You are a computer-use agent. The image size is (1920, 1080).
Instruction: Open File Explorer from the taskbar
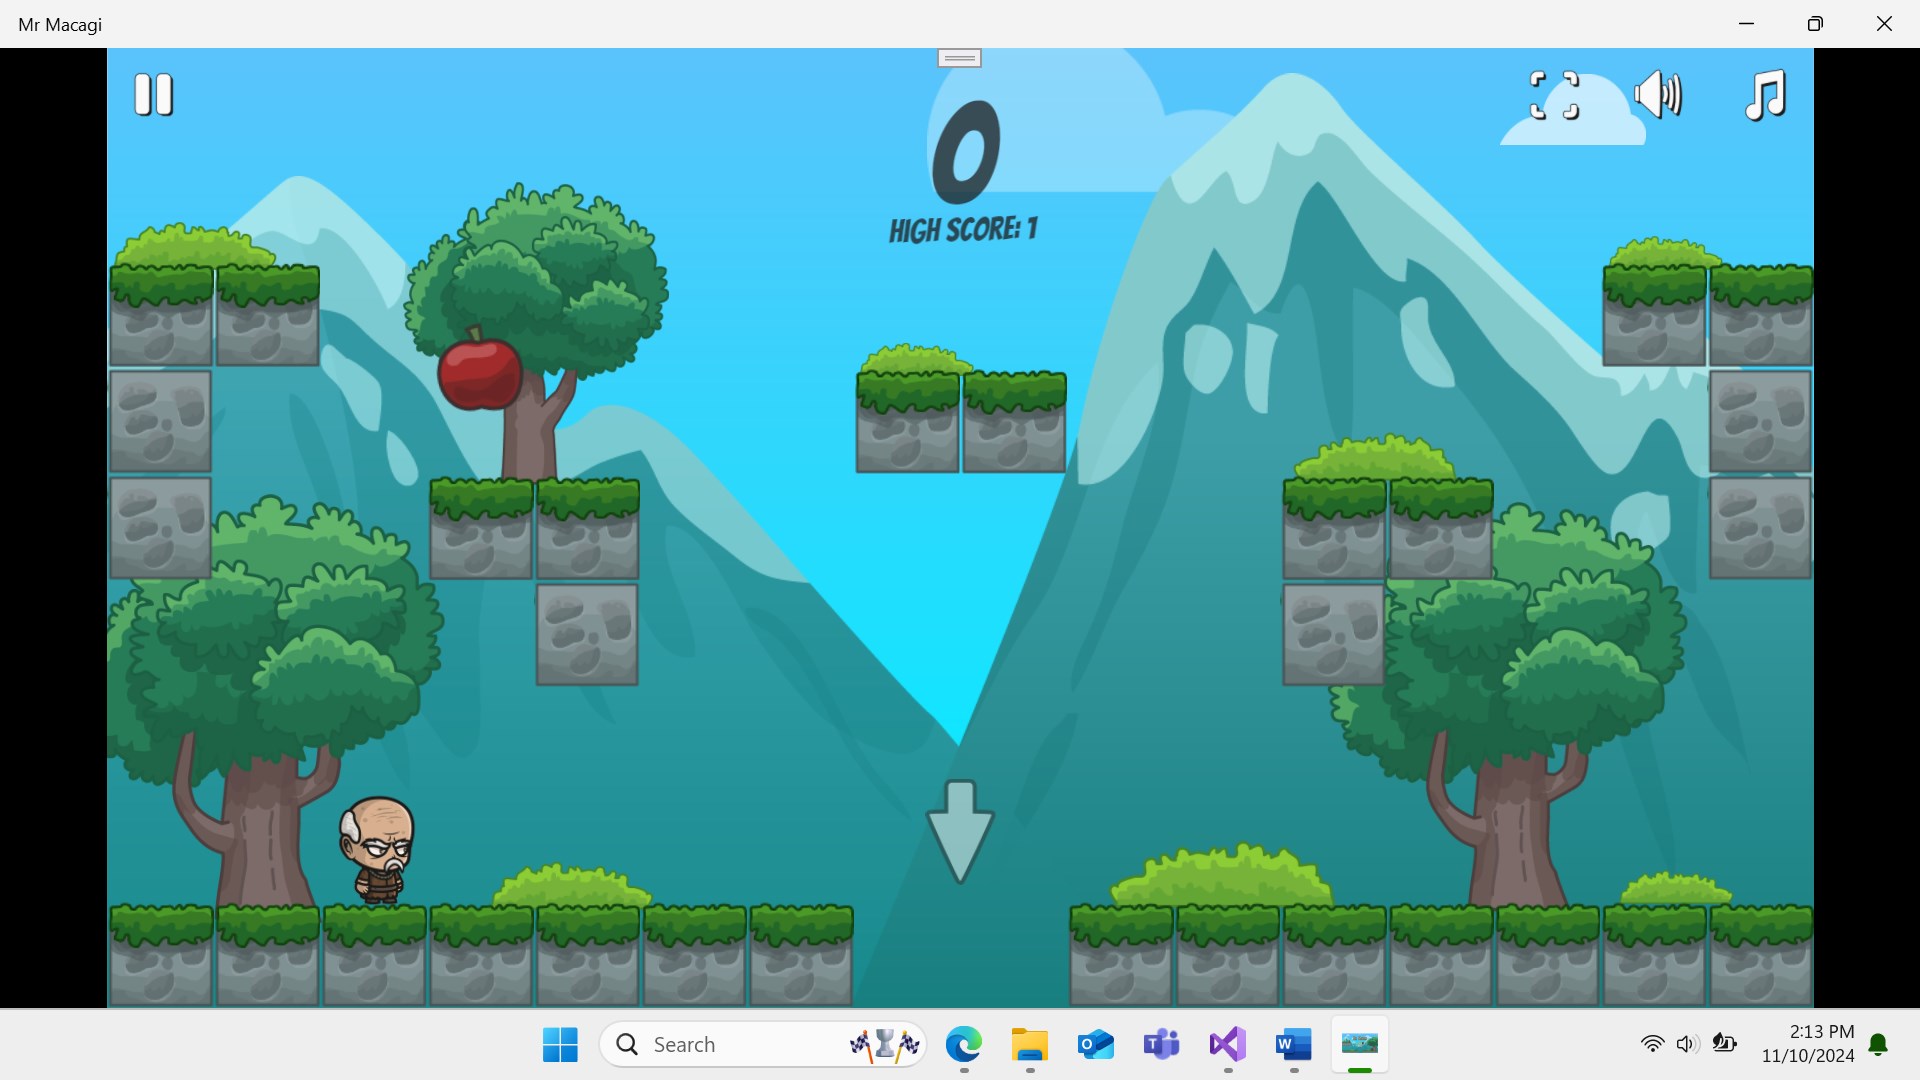tap(1029, 1045)
